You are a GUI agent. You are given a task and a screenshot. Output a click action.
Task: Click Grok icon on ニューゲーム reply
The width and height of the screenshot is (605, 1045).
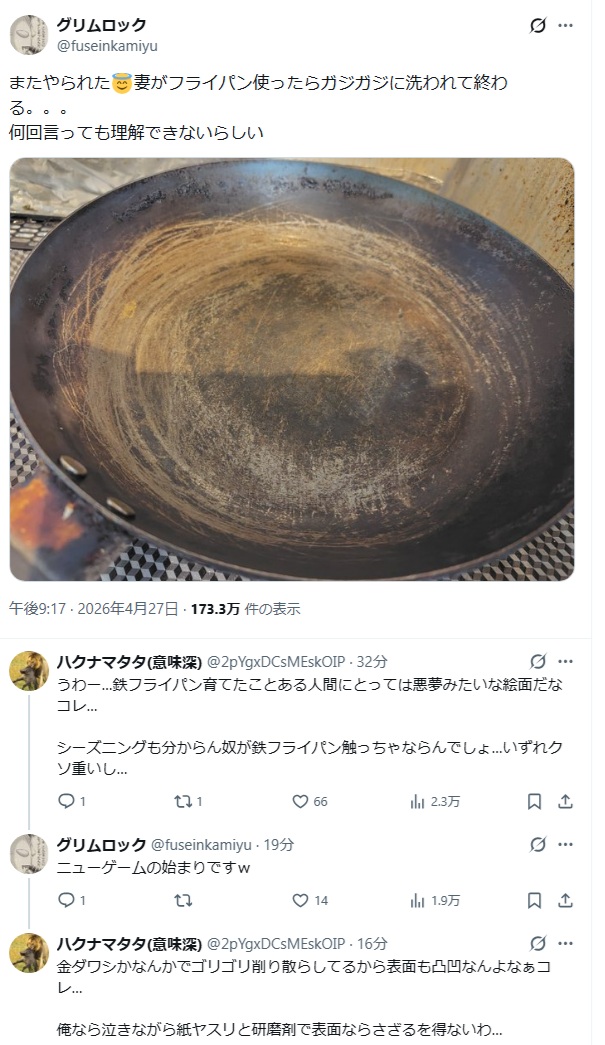538,844
